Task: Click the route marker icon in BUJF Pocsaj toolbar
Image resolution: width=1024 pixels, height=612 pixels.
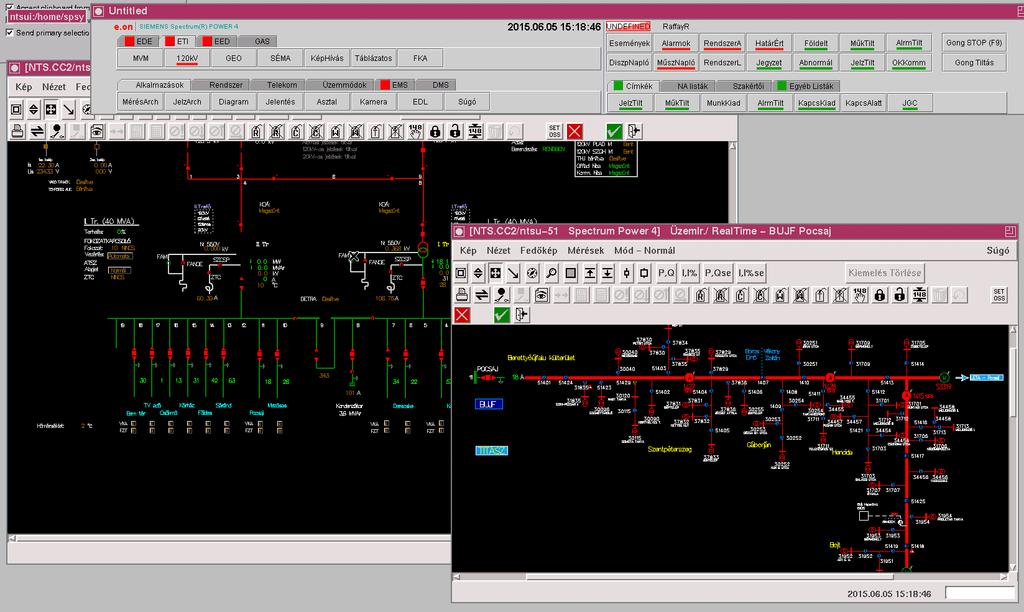Action: (x=501, y=295)
